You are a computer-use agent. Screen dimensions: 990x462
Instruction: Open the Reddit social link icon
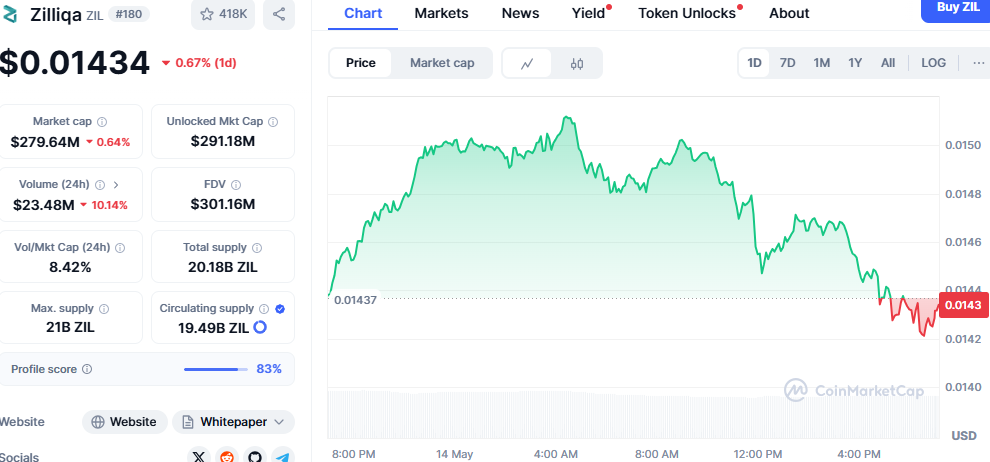pyautogui.click(x=227, y=457)
